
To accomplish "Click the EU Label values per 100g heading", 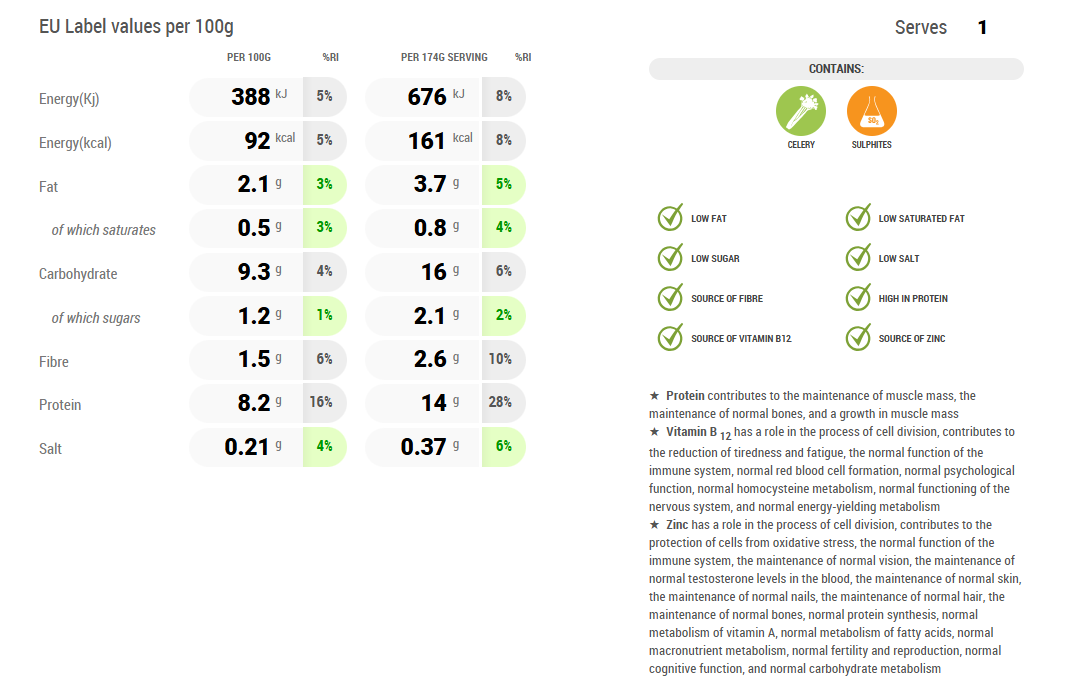I will point(136,27).
